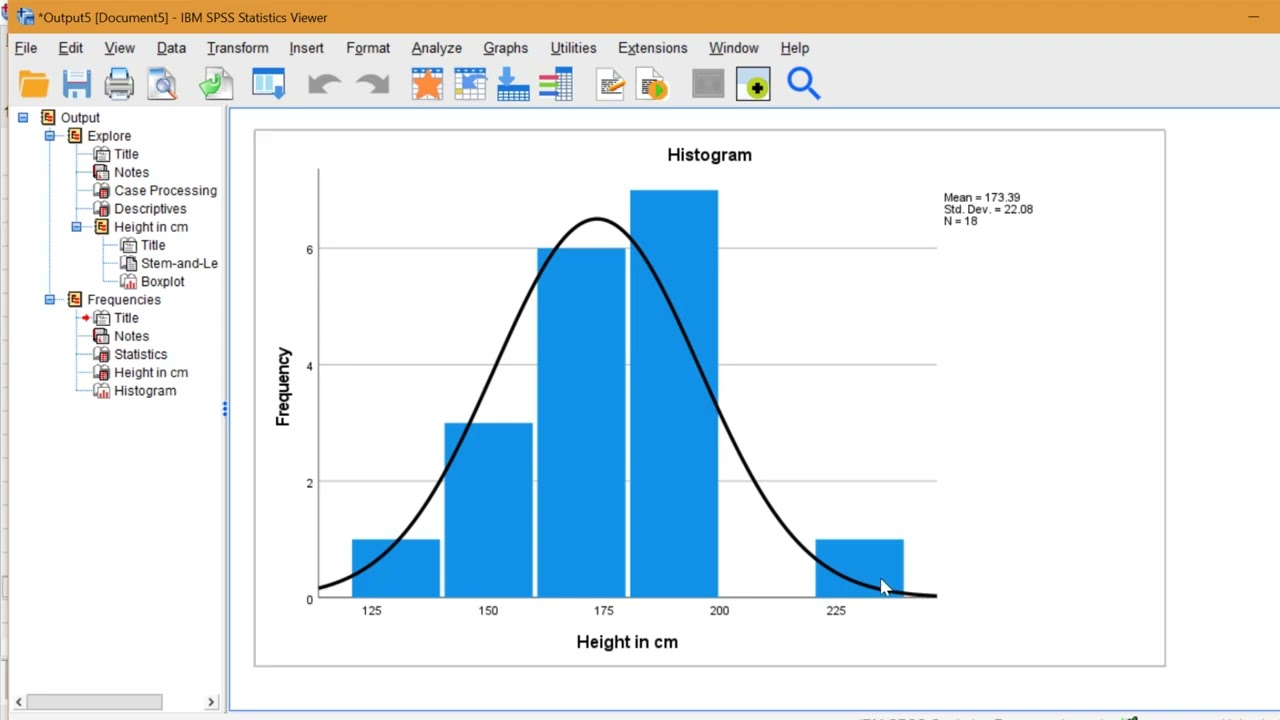Click the histogram bar at 225
The image size is (1280, 720).
point(859,568)
